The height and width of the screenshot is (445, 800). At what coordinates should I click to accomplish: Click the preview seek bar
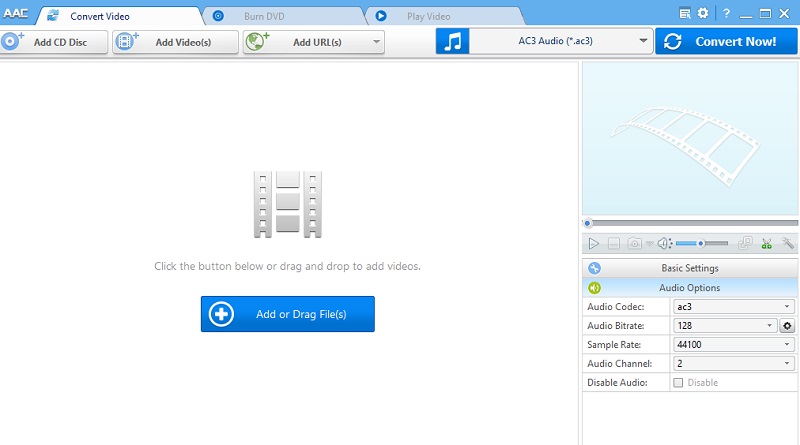click(x=690, y=223)
